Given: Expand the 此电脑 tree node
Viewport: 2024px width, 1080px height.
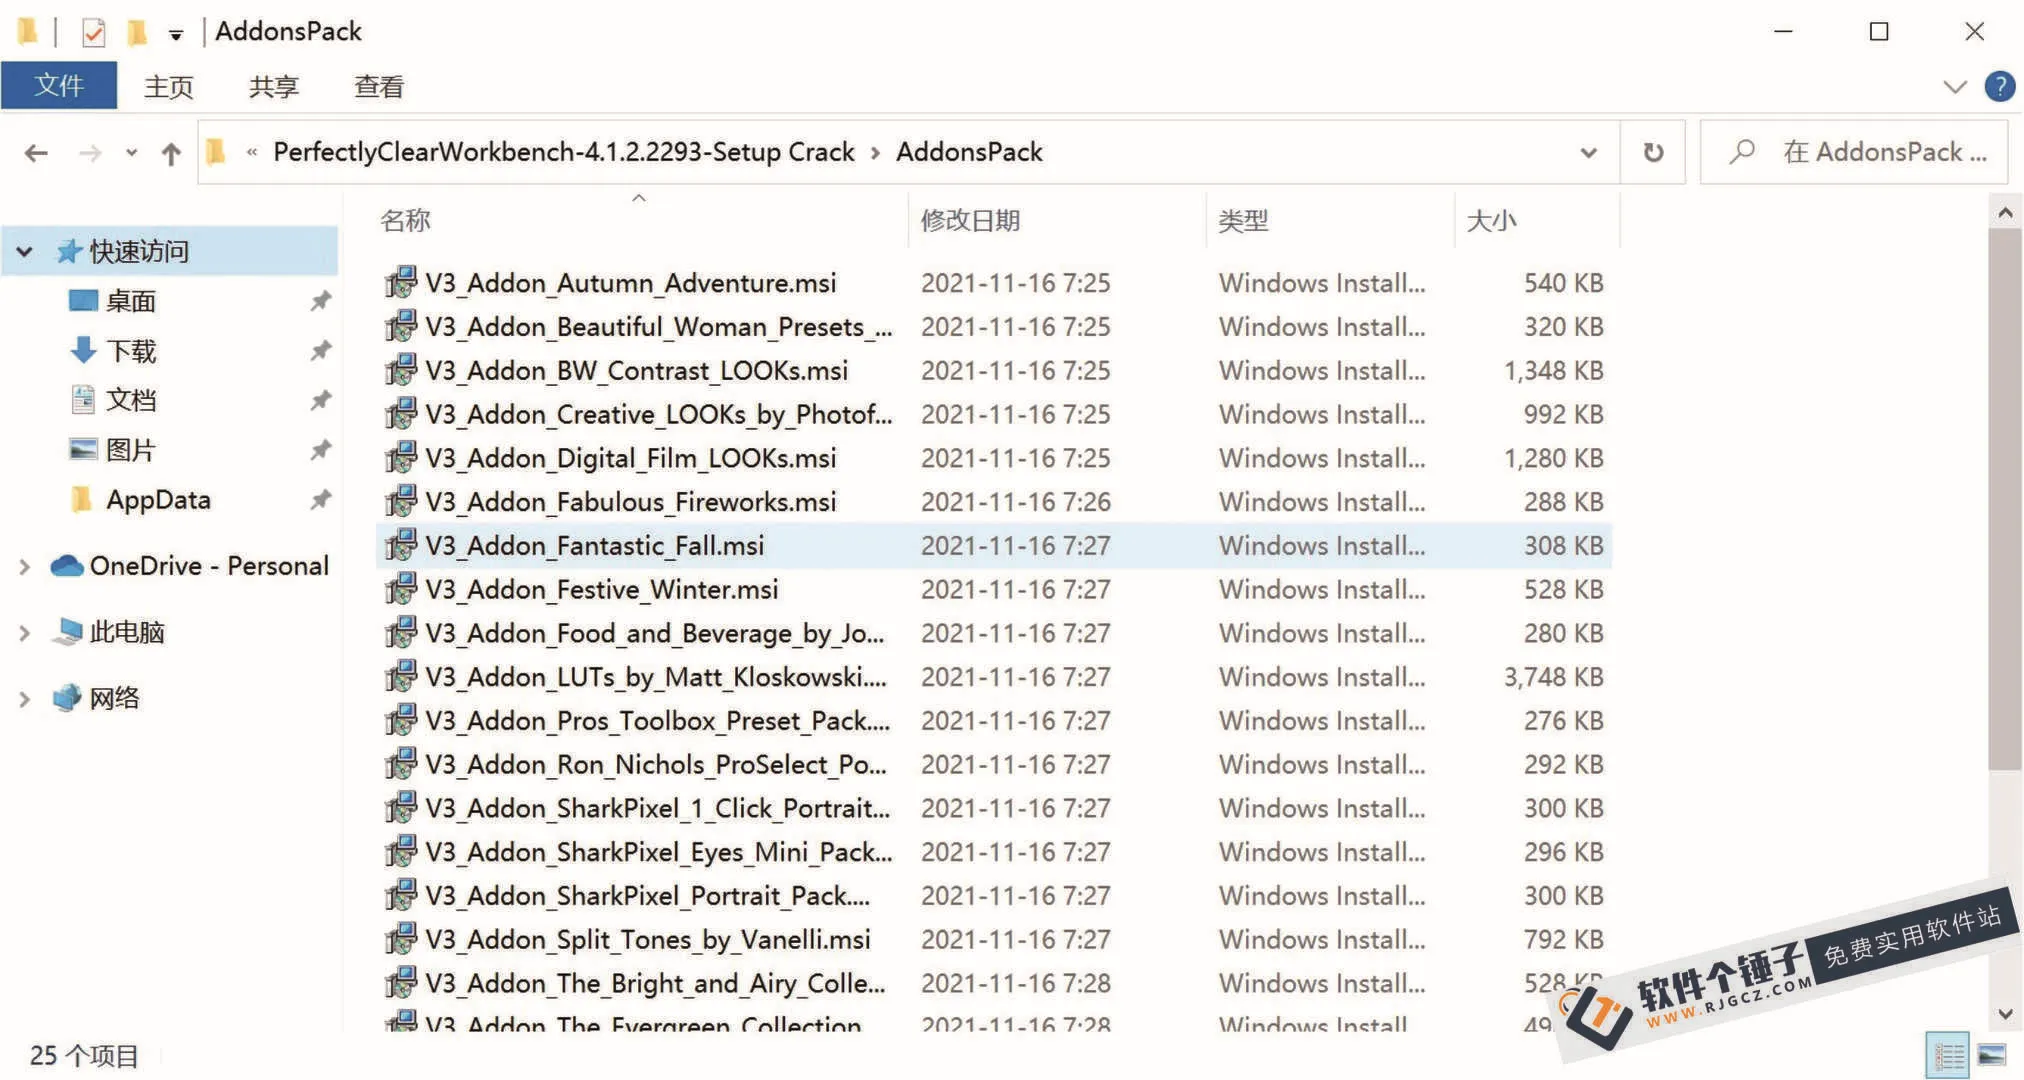Looking at the screenshot, I should [x=24, y=633].
